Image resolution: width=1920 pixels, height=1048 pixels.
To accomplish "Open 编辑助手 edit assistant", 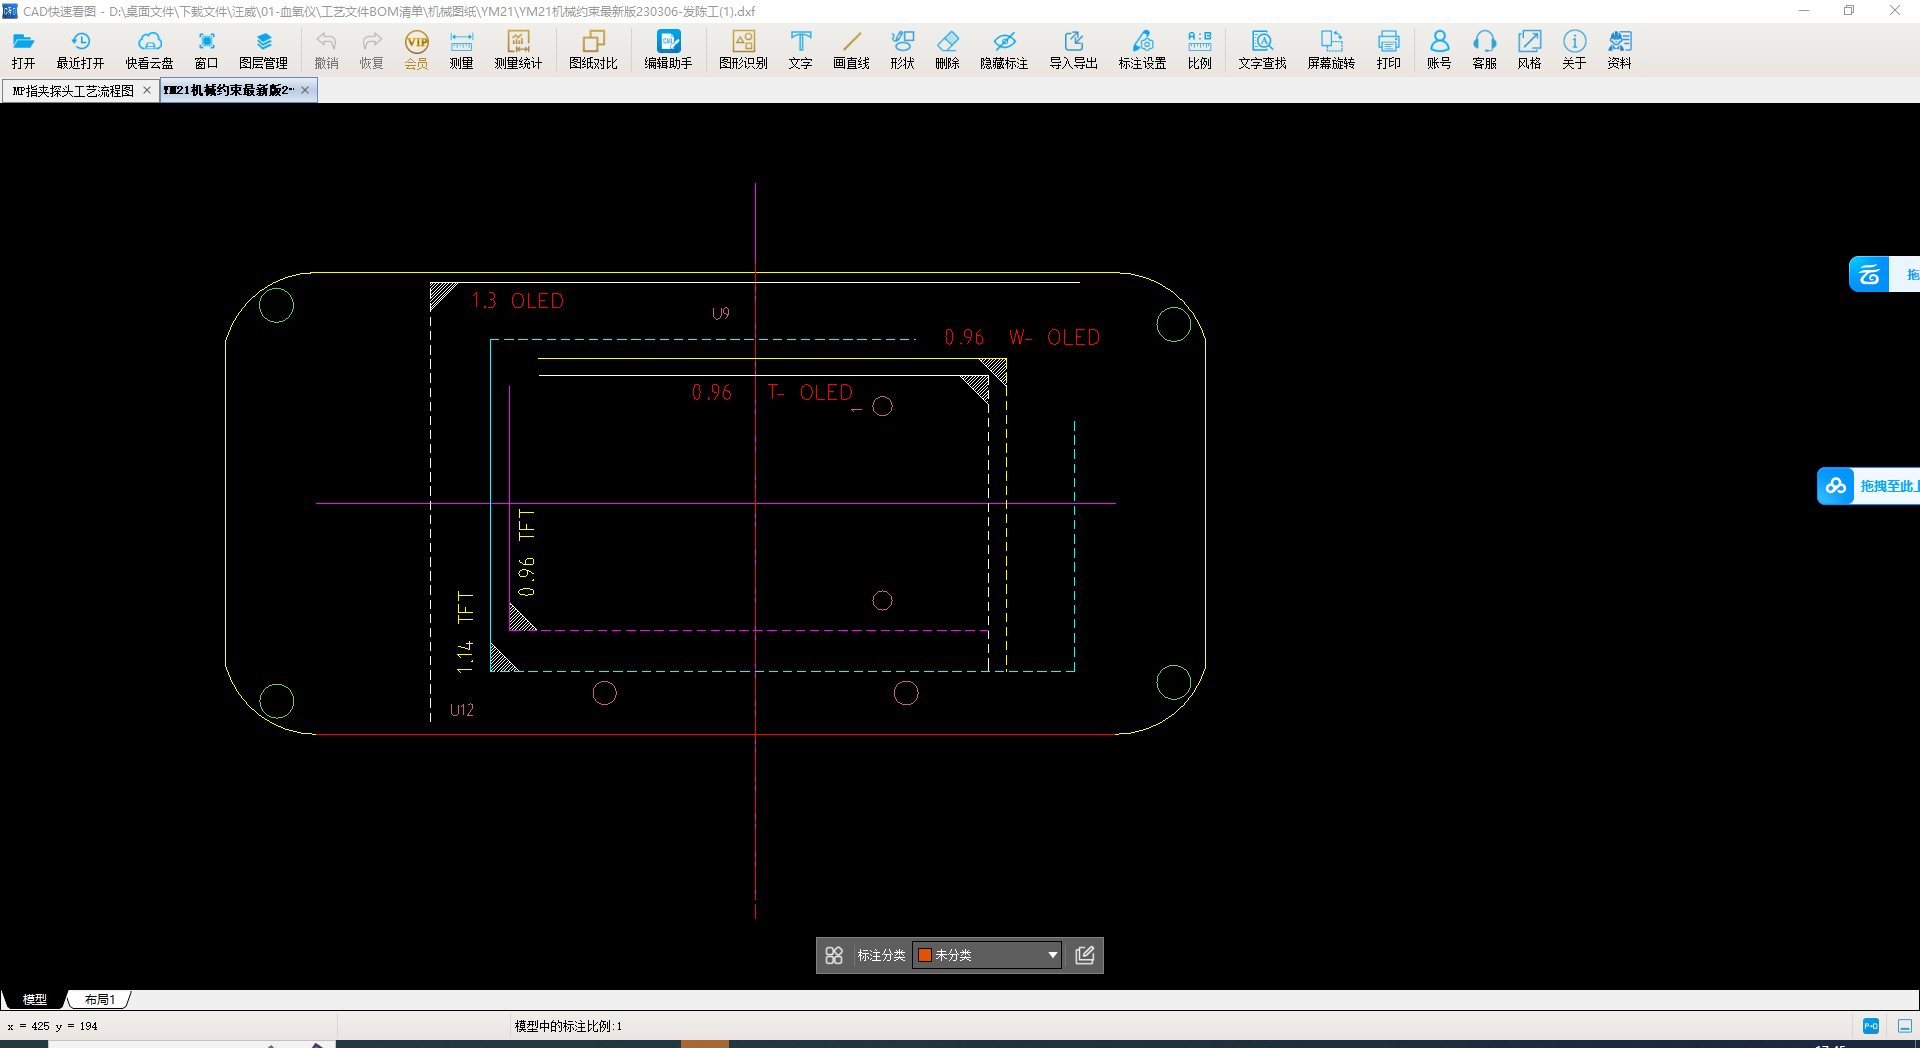I will tap(668, 49).
